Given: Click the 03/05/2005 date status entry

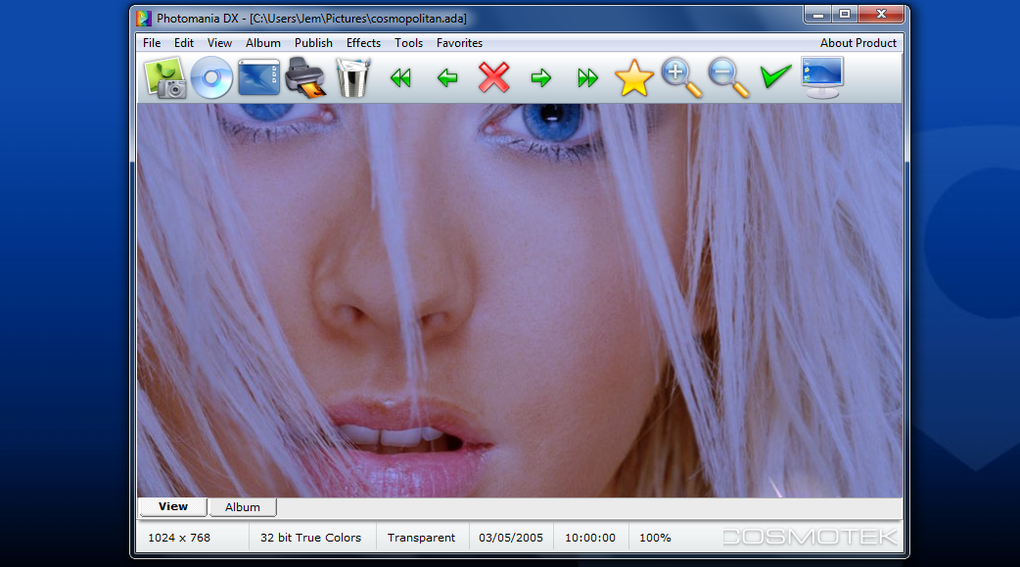Looking at the screenshot, I should click(x=511, y=538).
